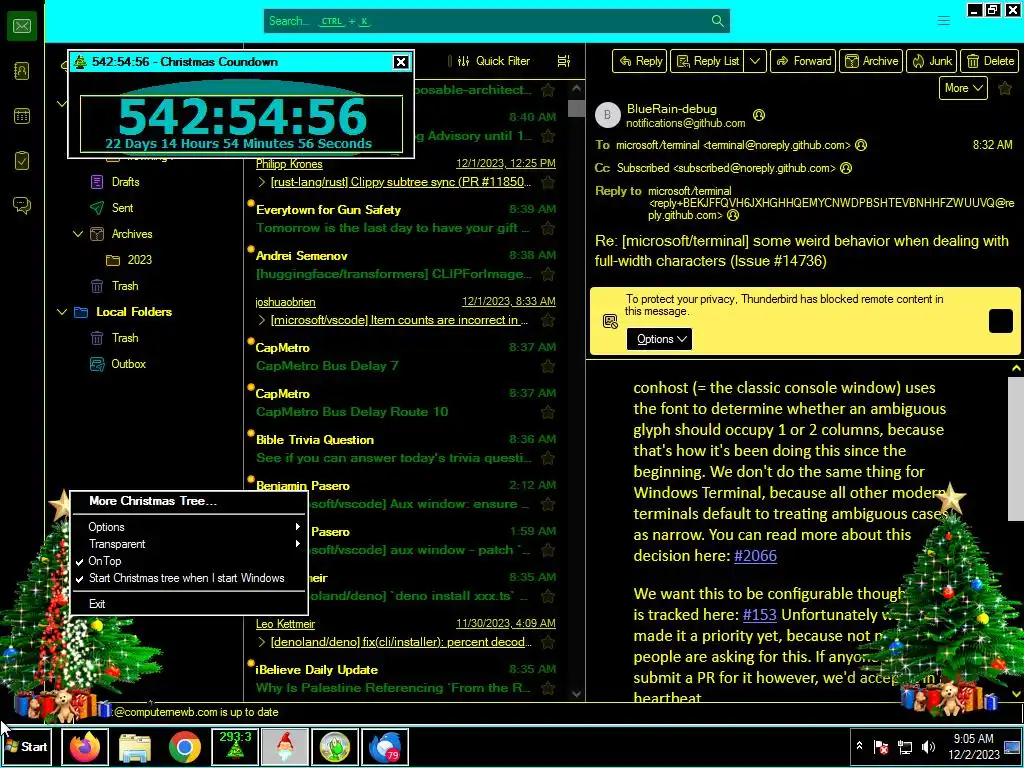Close the Christmas Countdown window
The width and height of the screenshot is (1024, 768).
(401, 62)
